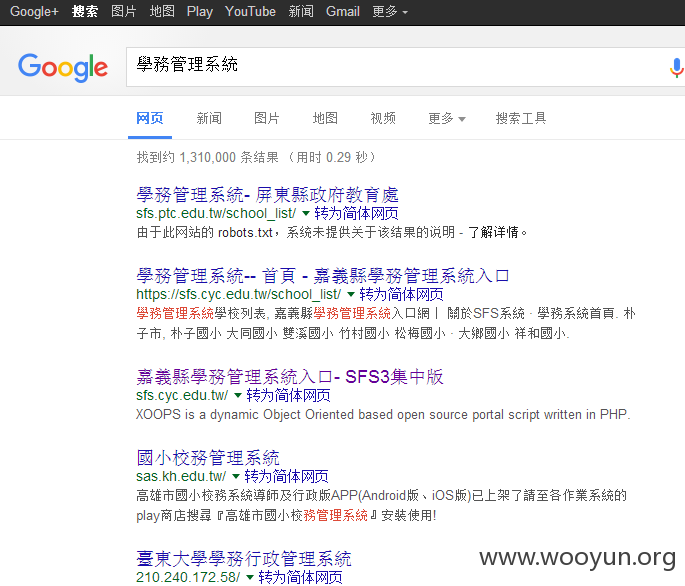This screenshot has height=586, width=685.
Task: Switch to the 视频 results tab
Action: point(383,118)
